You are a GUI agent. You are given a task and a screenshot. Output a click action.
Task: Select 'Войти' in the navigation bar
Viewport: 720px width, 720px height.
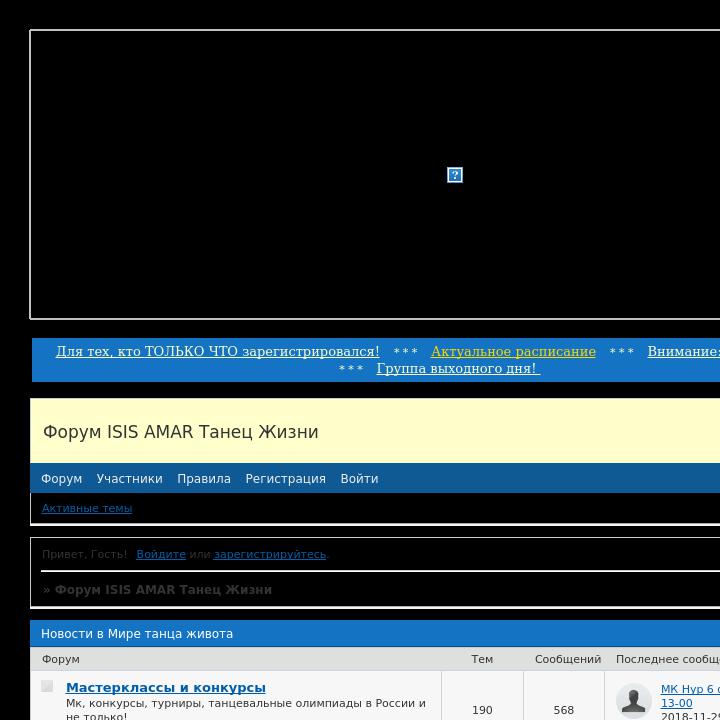tap(360, 478)
